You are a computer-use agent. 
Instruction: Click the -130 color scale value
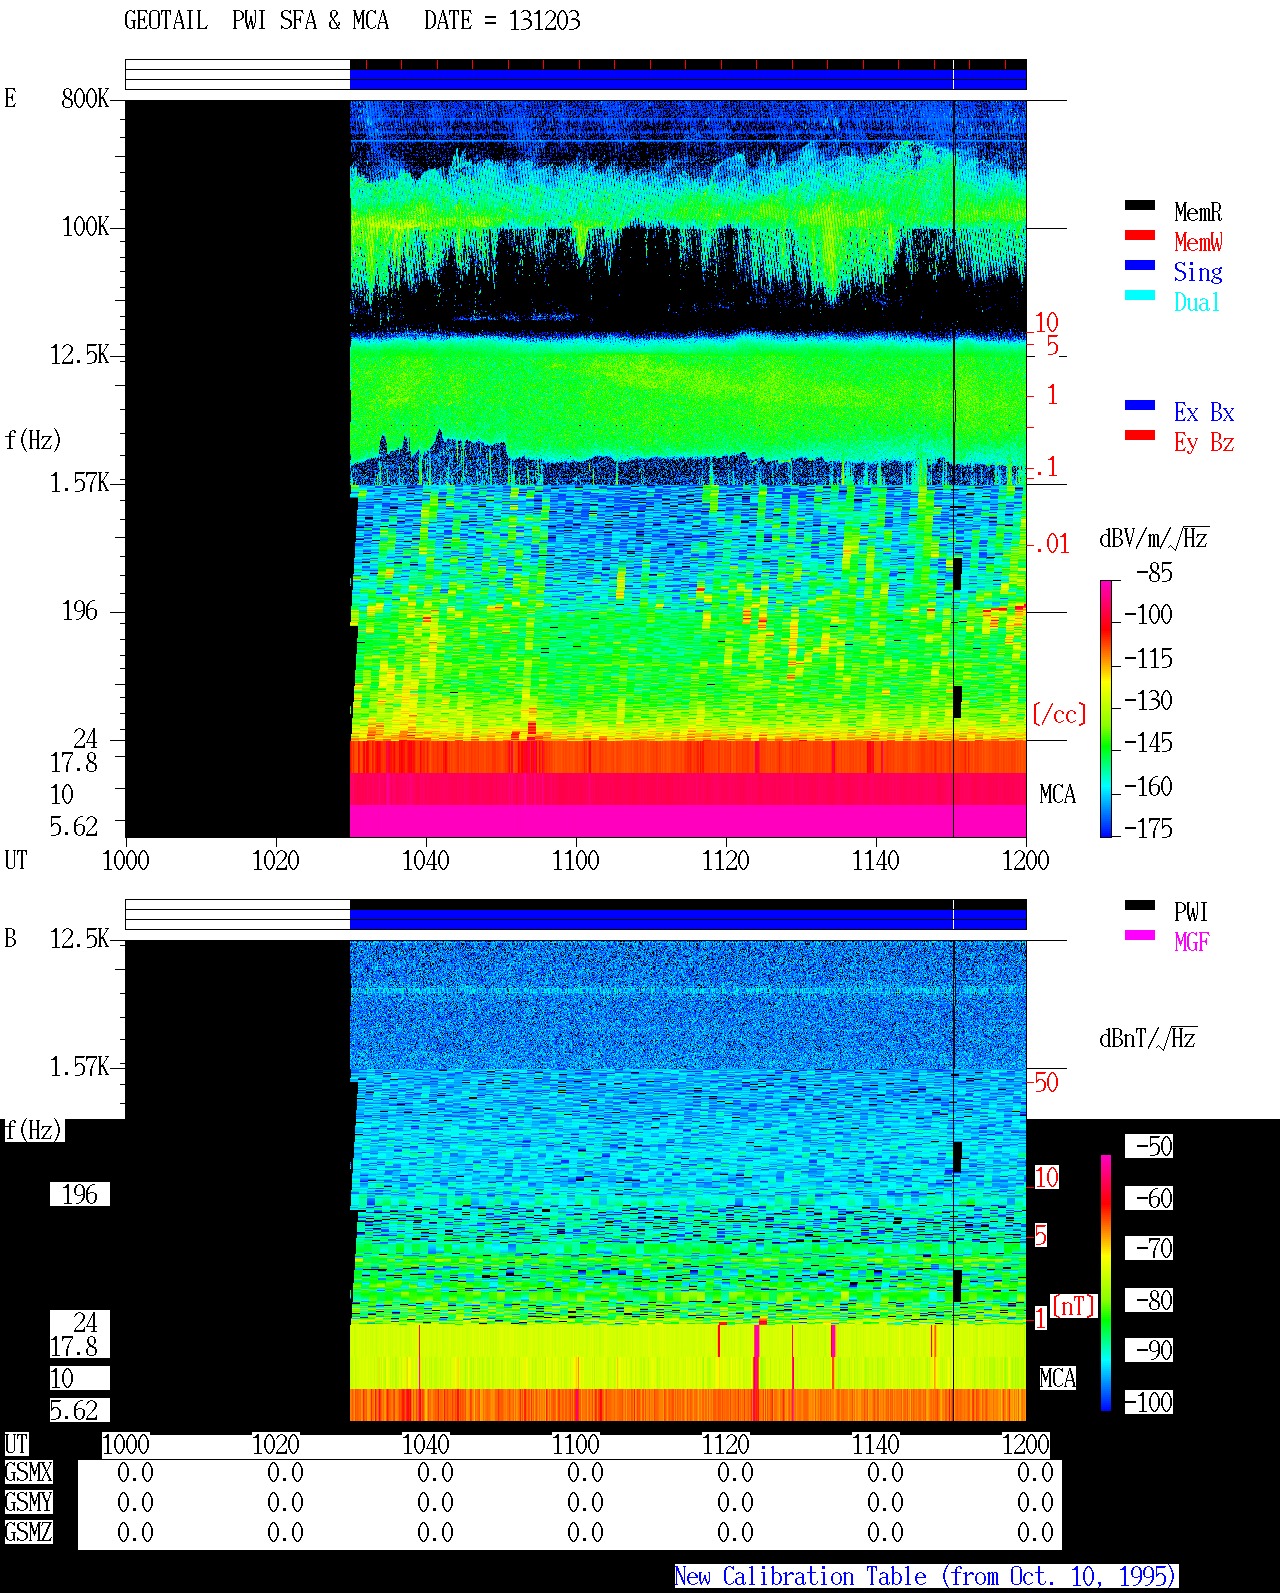[x=1148, y=701]
